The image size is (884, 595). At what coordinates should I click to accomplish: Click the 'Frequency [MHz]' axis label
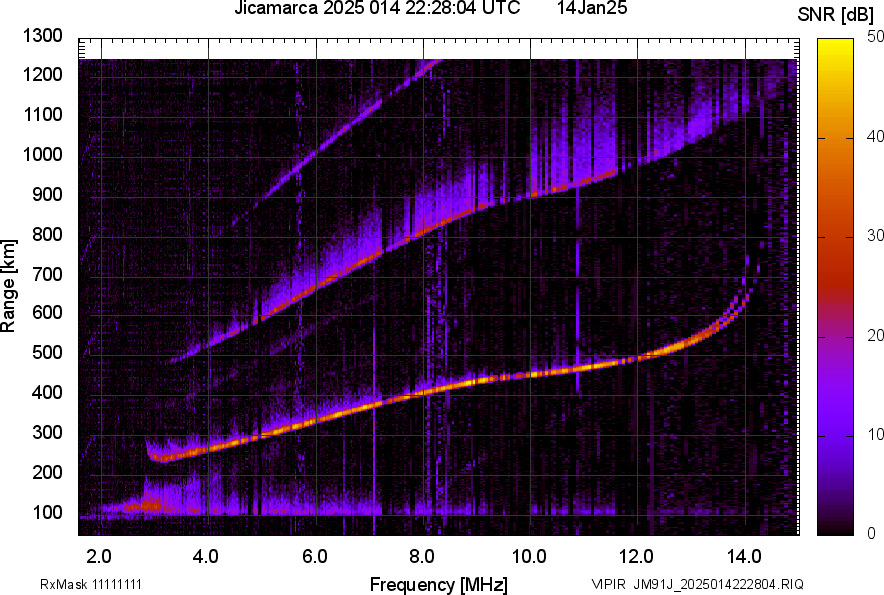(x=439, y=584)
